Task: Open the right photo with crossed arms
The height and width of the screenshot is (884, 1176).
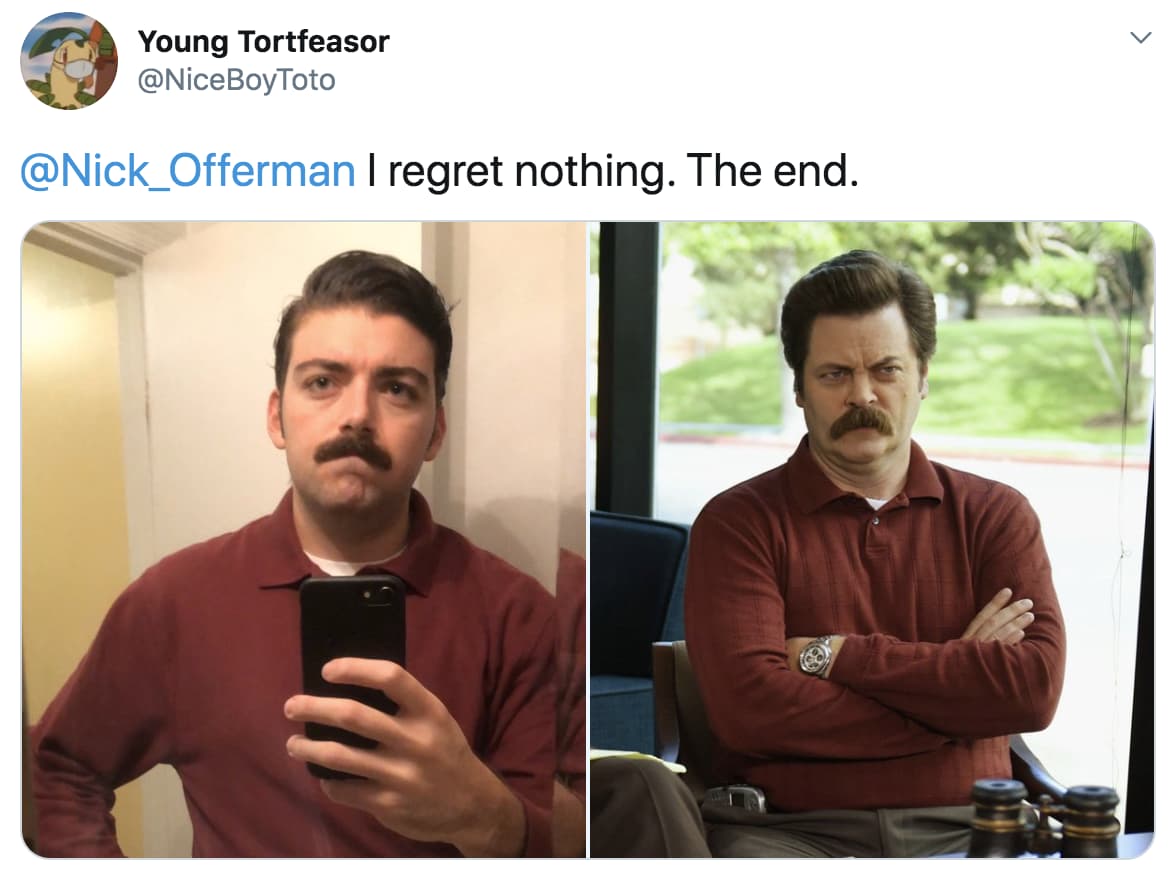Action: [x=872, y=539]
